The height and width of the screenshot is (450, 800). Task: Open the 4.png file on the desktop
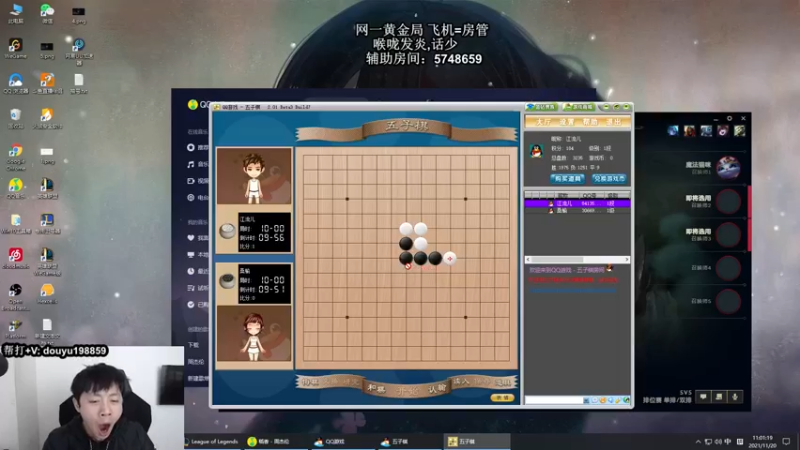click(79, 14)
